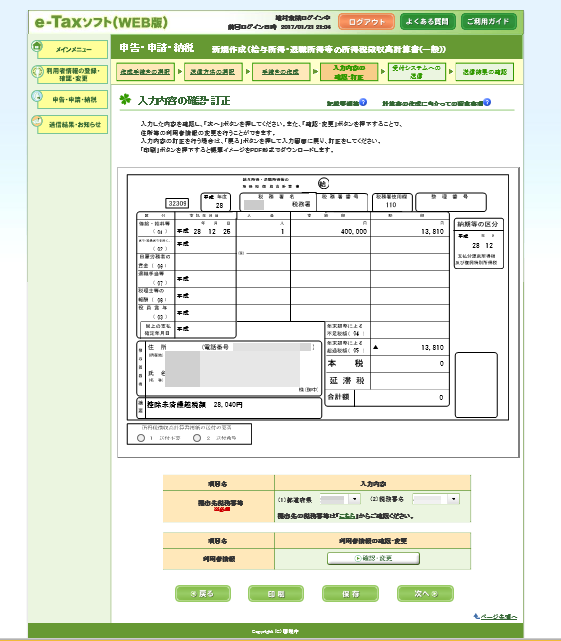Go to step 手続きの作成
This screenshot has width=561, height=641.
pyautogui.click(x=280, y=72)
